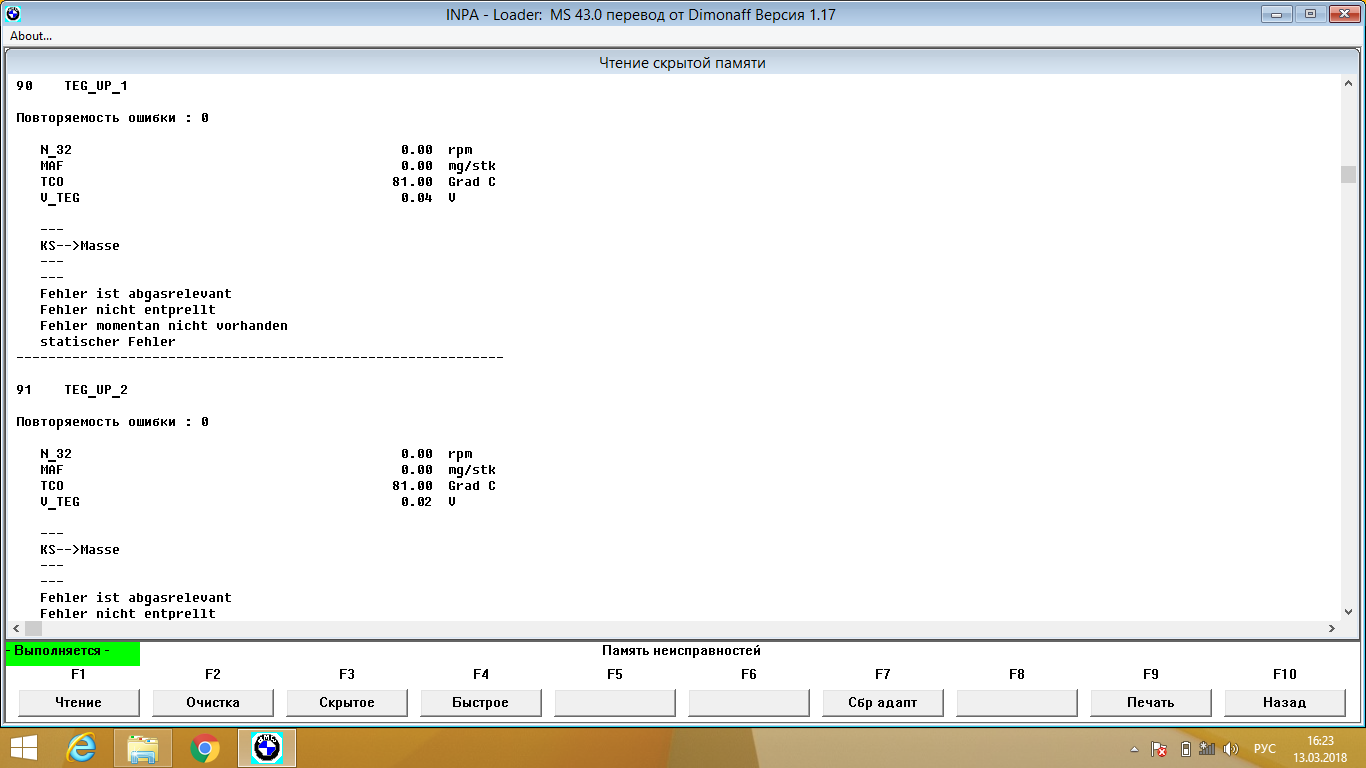Click the empty button under F8
This screenshot has width=1366, height=768.
click(x=1016, y=703)
